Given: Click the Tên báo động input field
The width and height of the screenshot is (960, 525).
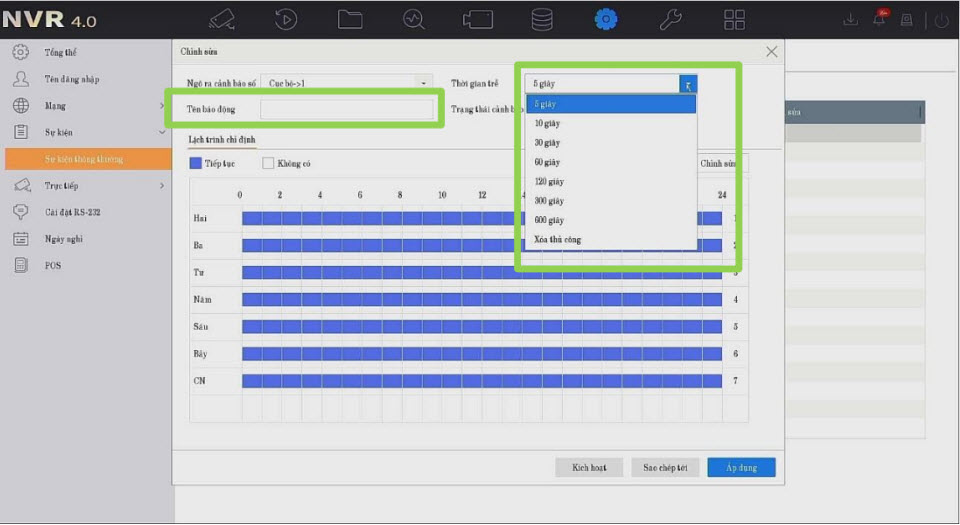Looking at the screenshot, I should point(347,109).
